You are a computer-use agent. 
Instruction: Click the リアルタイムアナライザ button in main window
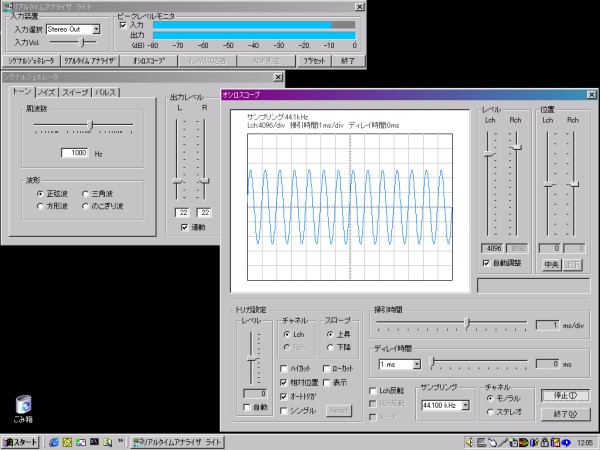tap(90, 61)
